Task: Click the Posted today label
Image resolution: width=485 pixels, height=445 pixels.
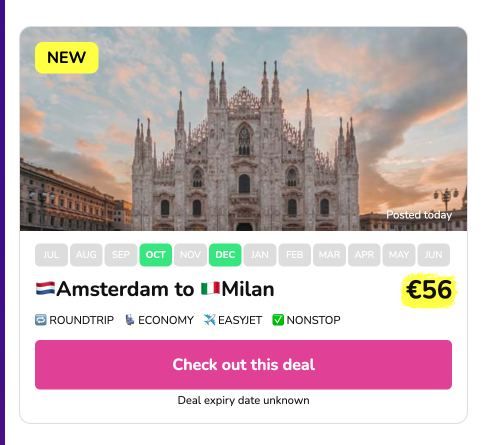Action: click(419, 215)
